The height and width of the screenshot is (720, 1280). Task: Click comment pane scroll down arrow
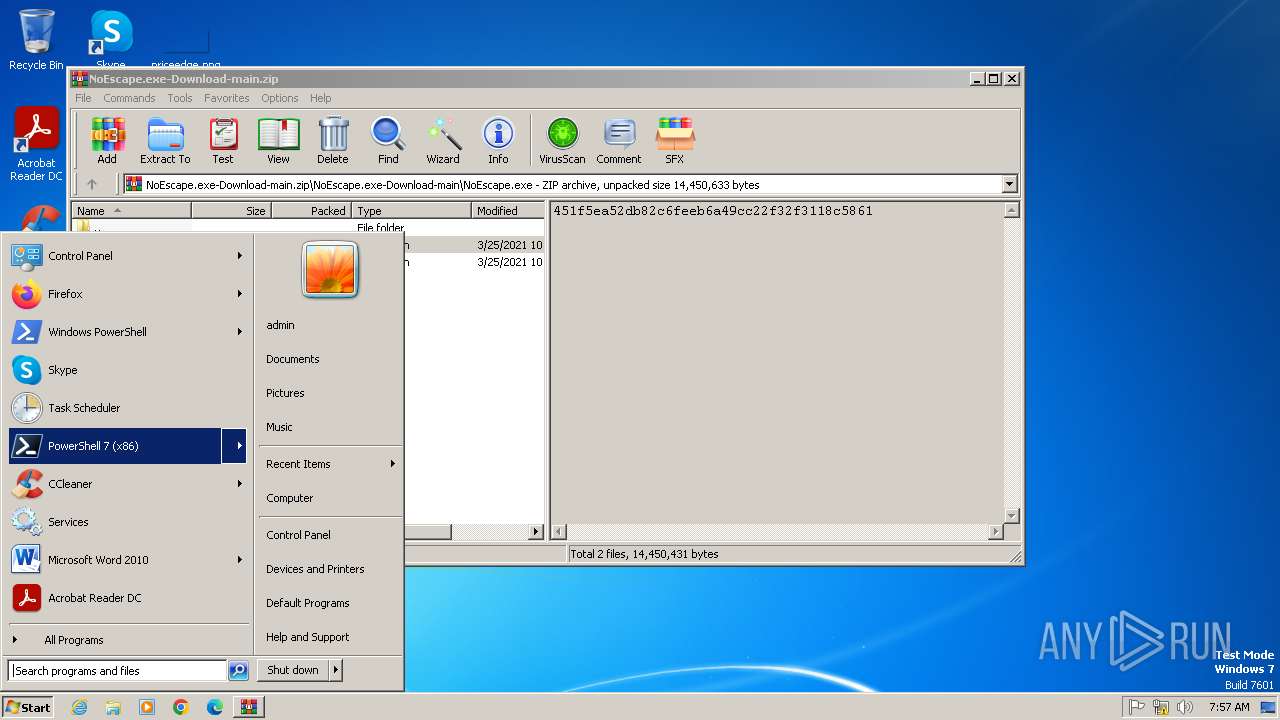pos(1011,516)
